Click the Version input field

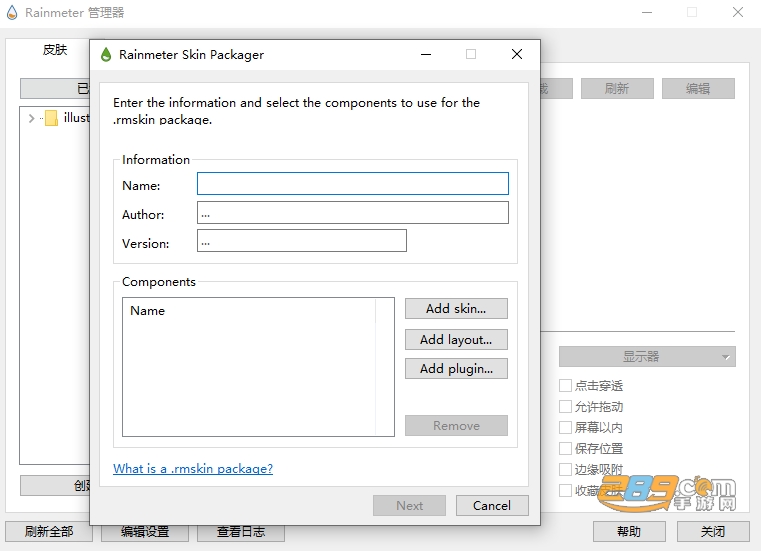(x=301, y=241)
